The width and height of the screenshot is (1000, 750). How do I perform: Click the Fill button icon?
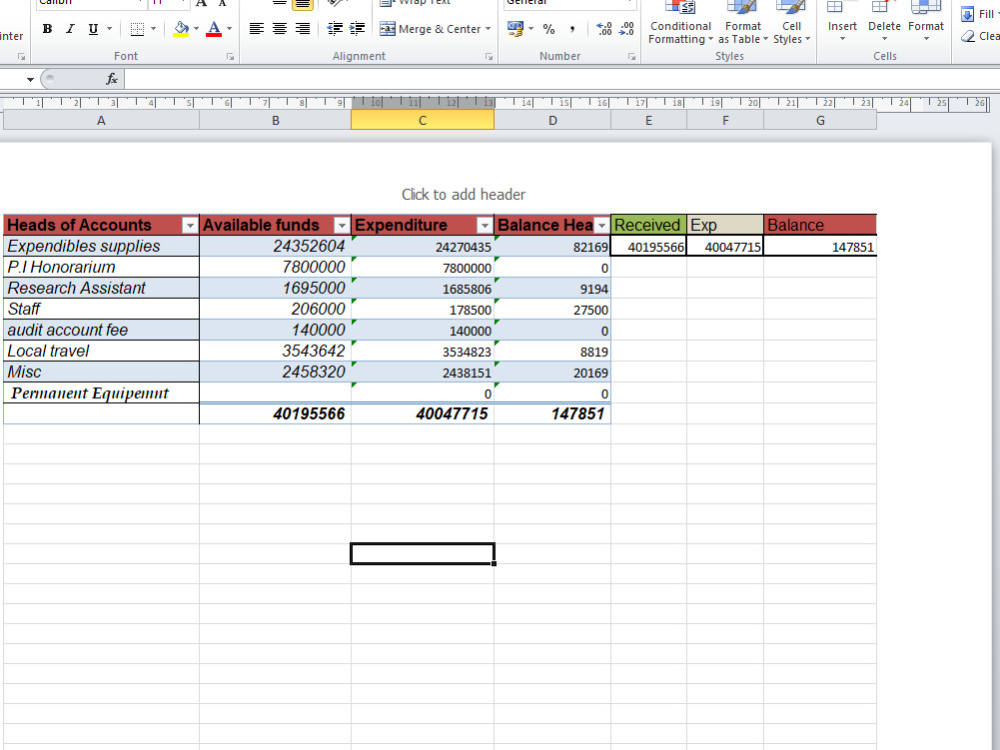[x=967, y=14]
